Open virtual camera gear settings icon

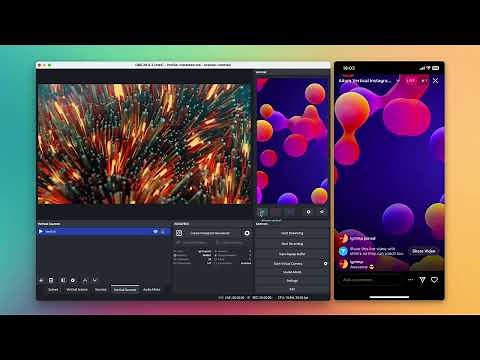(325, 263)
